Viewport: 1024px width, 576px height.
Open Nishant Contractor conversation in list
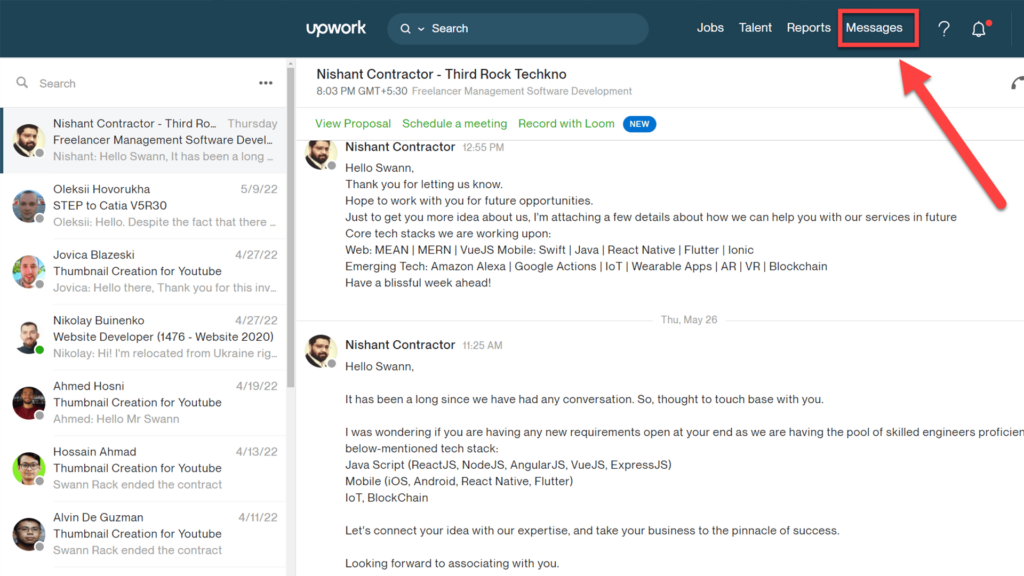[x=144, y=140]
